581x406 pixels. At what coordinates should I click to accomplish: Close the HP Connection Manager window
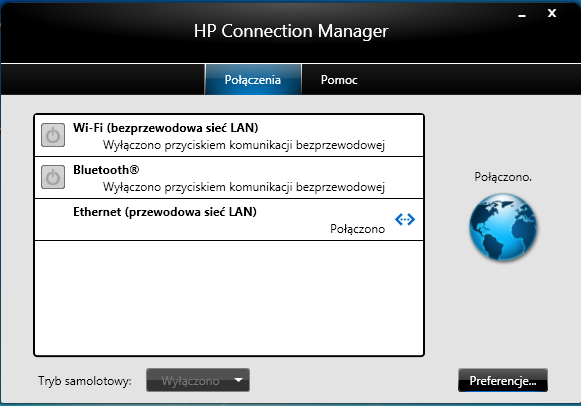pyautogui.click(x=552, y=13)
